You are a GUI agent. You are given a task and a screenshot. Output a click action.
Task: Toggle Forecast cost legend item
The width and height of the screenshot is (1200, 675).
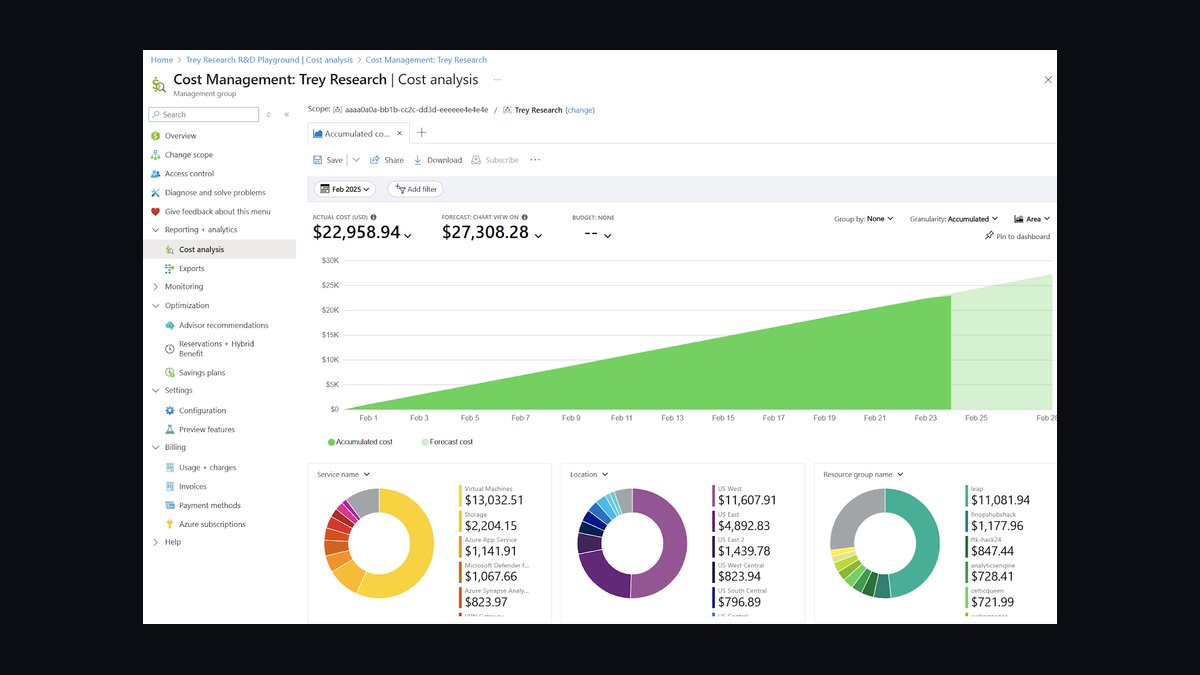coord(447,442)
